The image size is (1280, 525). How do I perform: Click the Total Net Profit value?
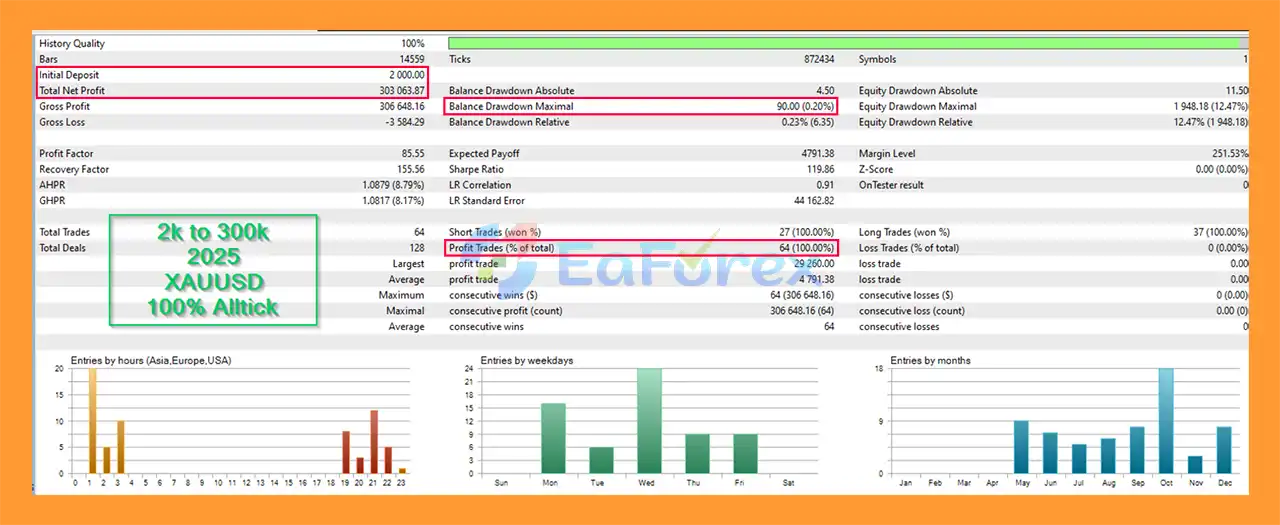[398, 91]
